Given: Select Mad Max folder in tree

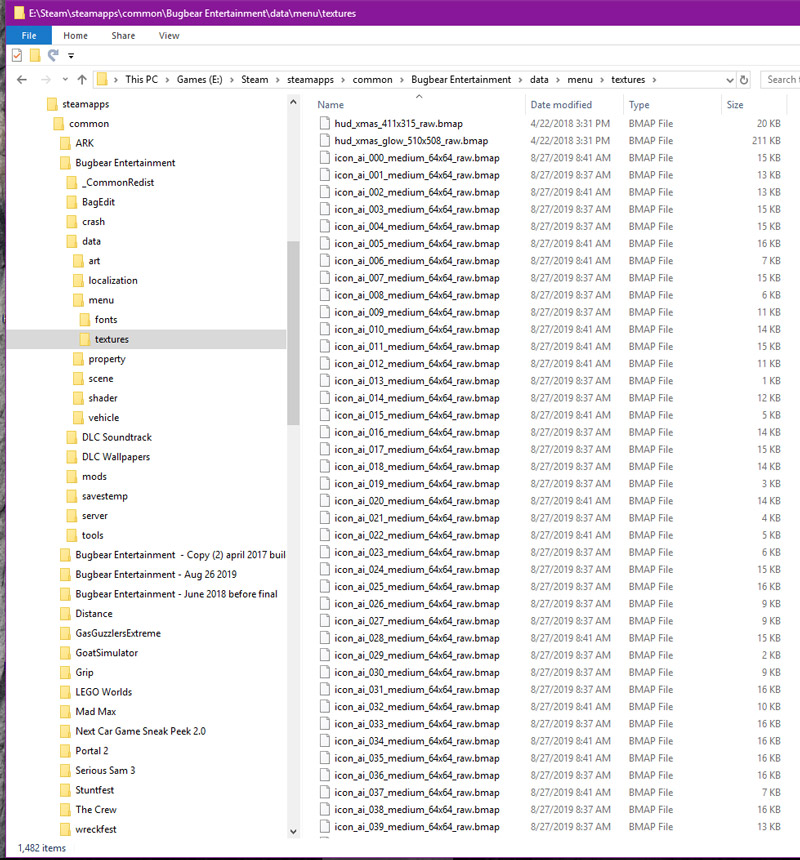Looking at the screenshot, I should pos(95,711).
